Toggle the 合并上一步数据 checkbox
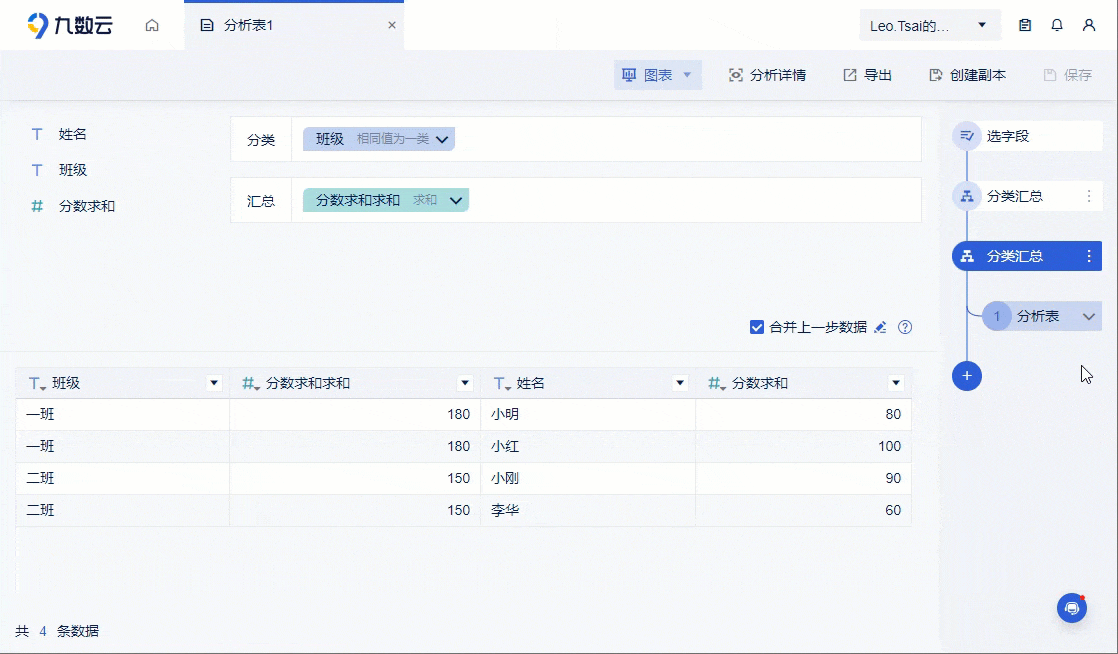This screenshot has height=654, width=1118. point(757,327)
